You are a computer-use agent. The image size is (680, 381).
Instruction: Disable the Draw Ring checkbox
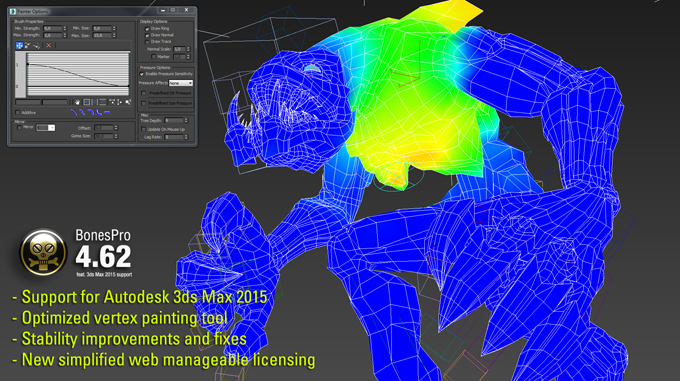coord(147,29)
